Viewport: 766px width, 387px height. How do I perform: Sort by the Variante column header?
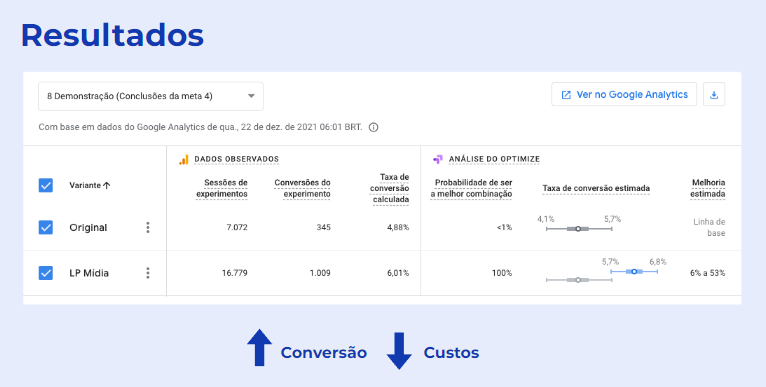tap(90, 186)
